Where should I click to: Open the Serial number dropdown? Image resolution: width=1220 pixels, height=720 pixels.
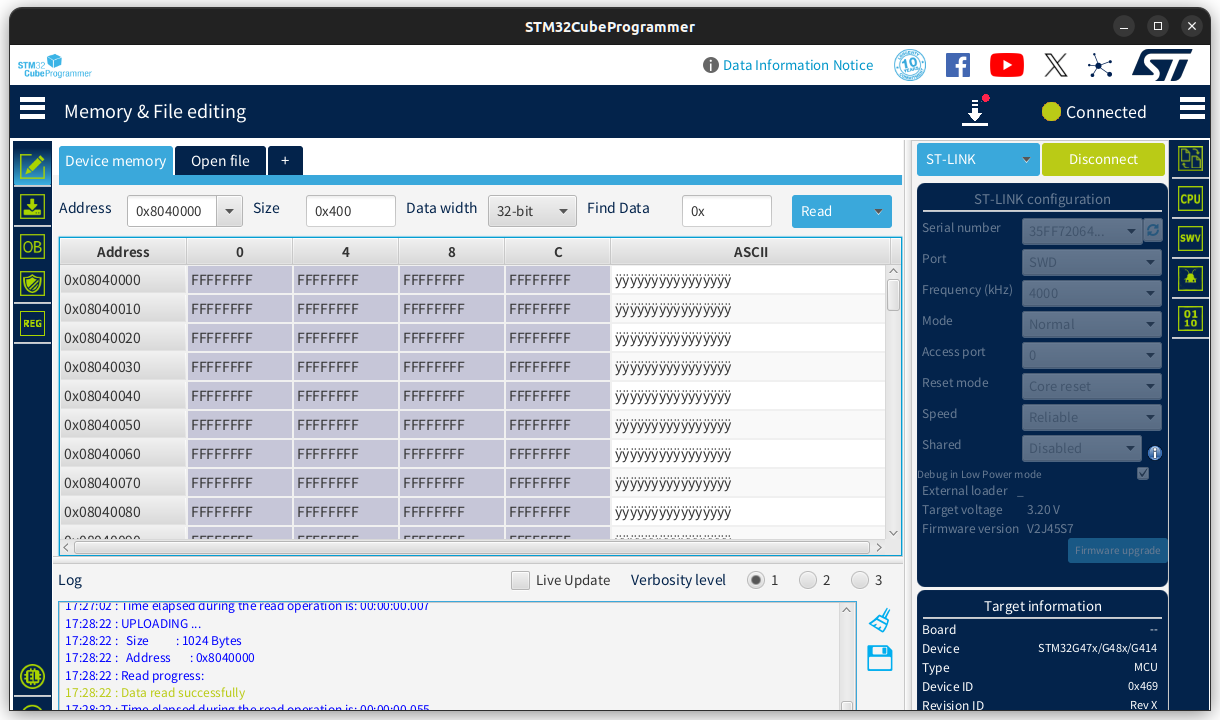pos(1082,231)
